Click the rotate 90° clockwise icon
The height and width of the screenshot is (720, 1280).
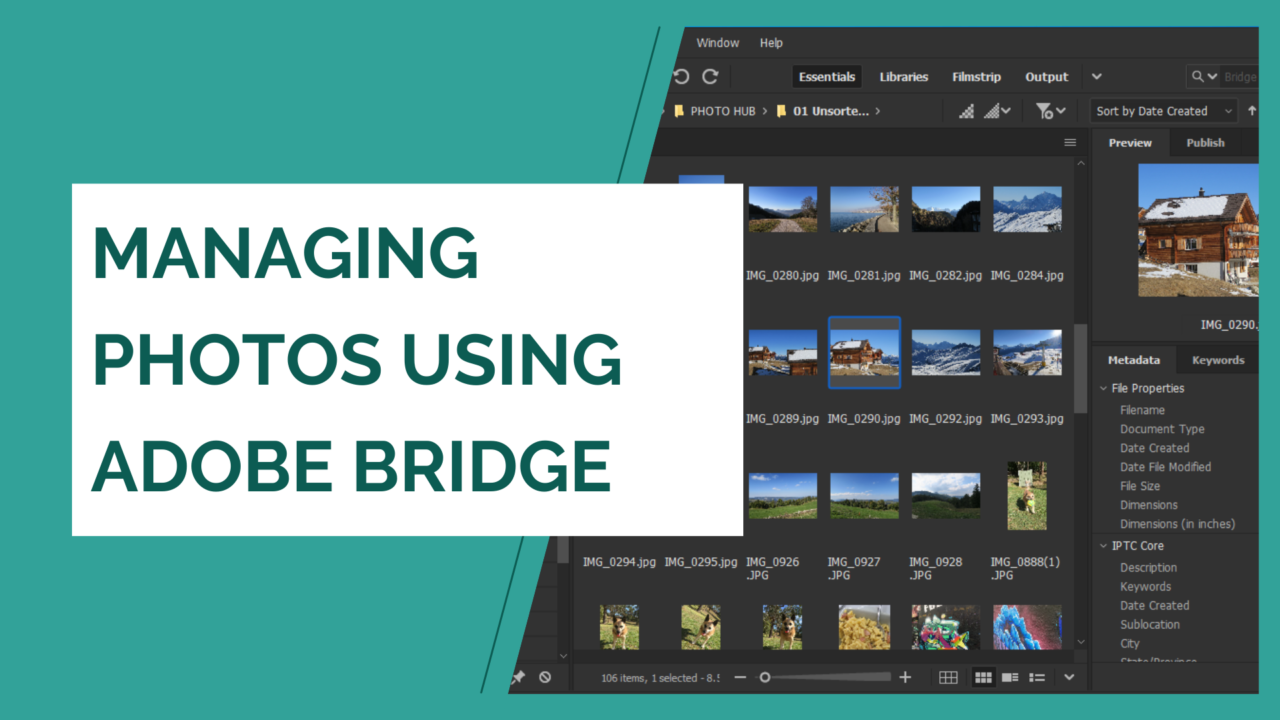[x=710, y=77]
